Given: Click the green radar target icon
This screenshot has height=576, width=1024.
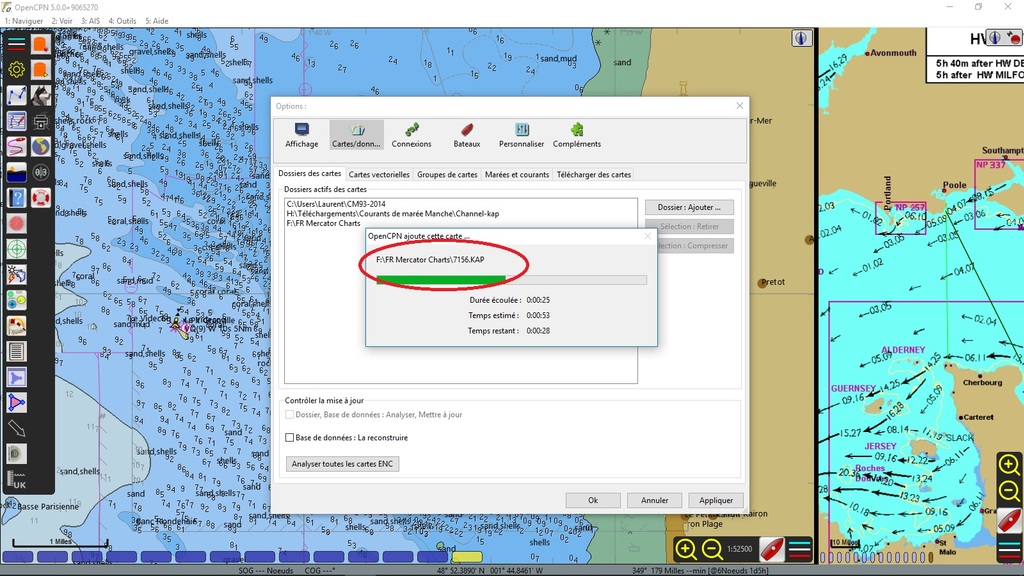Looking at the screenshot, I should click(16, 249).
